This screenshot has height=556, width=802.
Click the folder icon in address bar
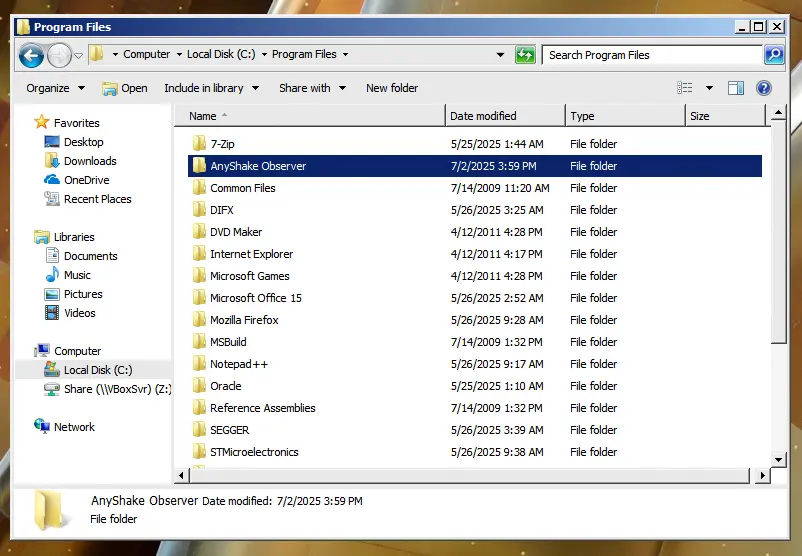click(x=97, y=54)
